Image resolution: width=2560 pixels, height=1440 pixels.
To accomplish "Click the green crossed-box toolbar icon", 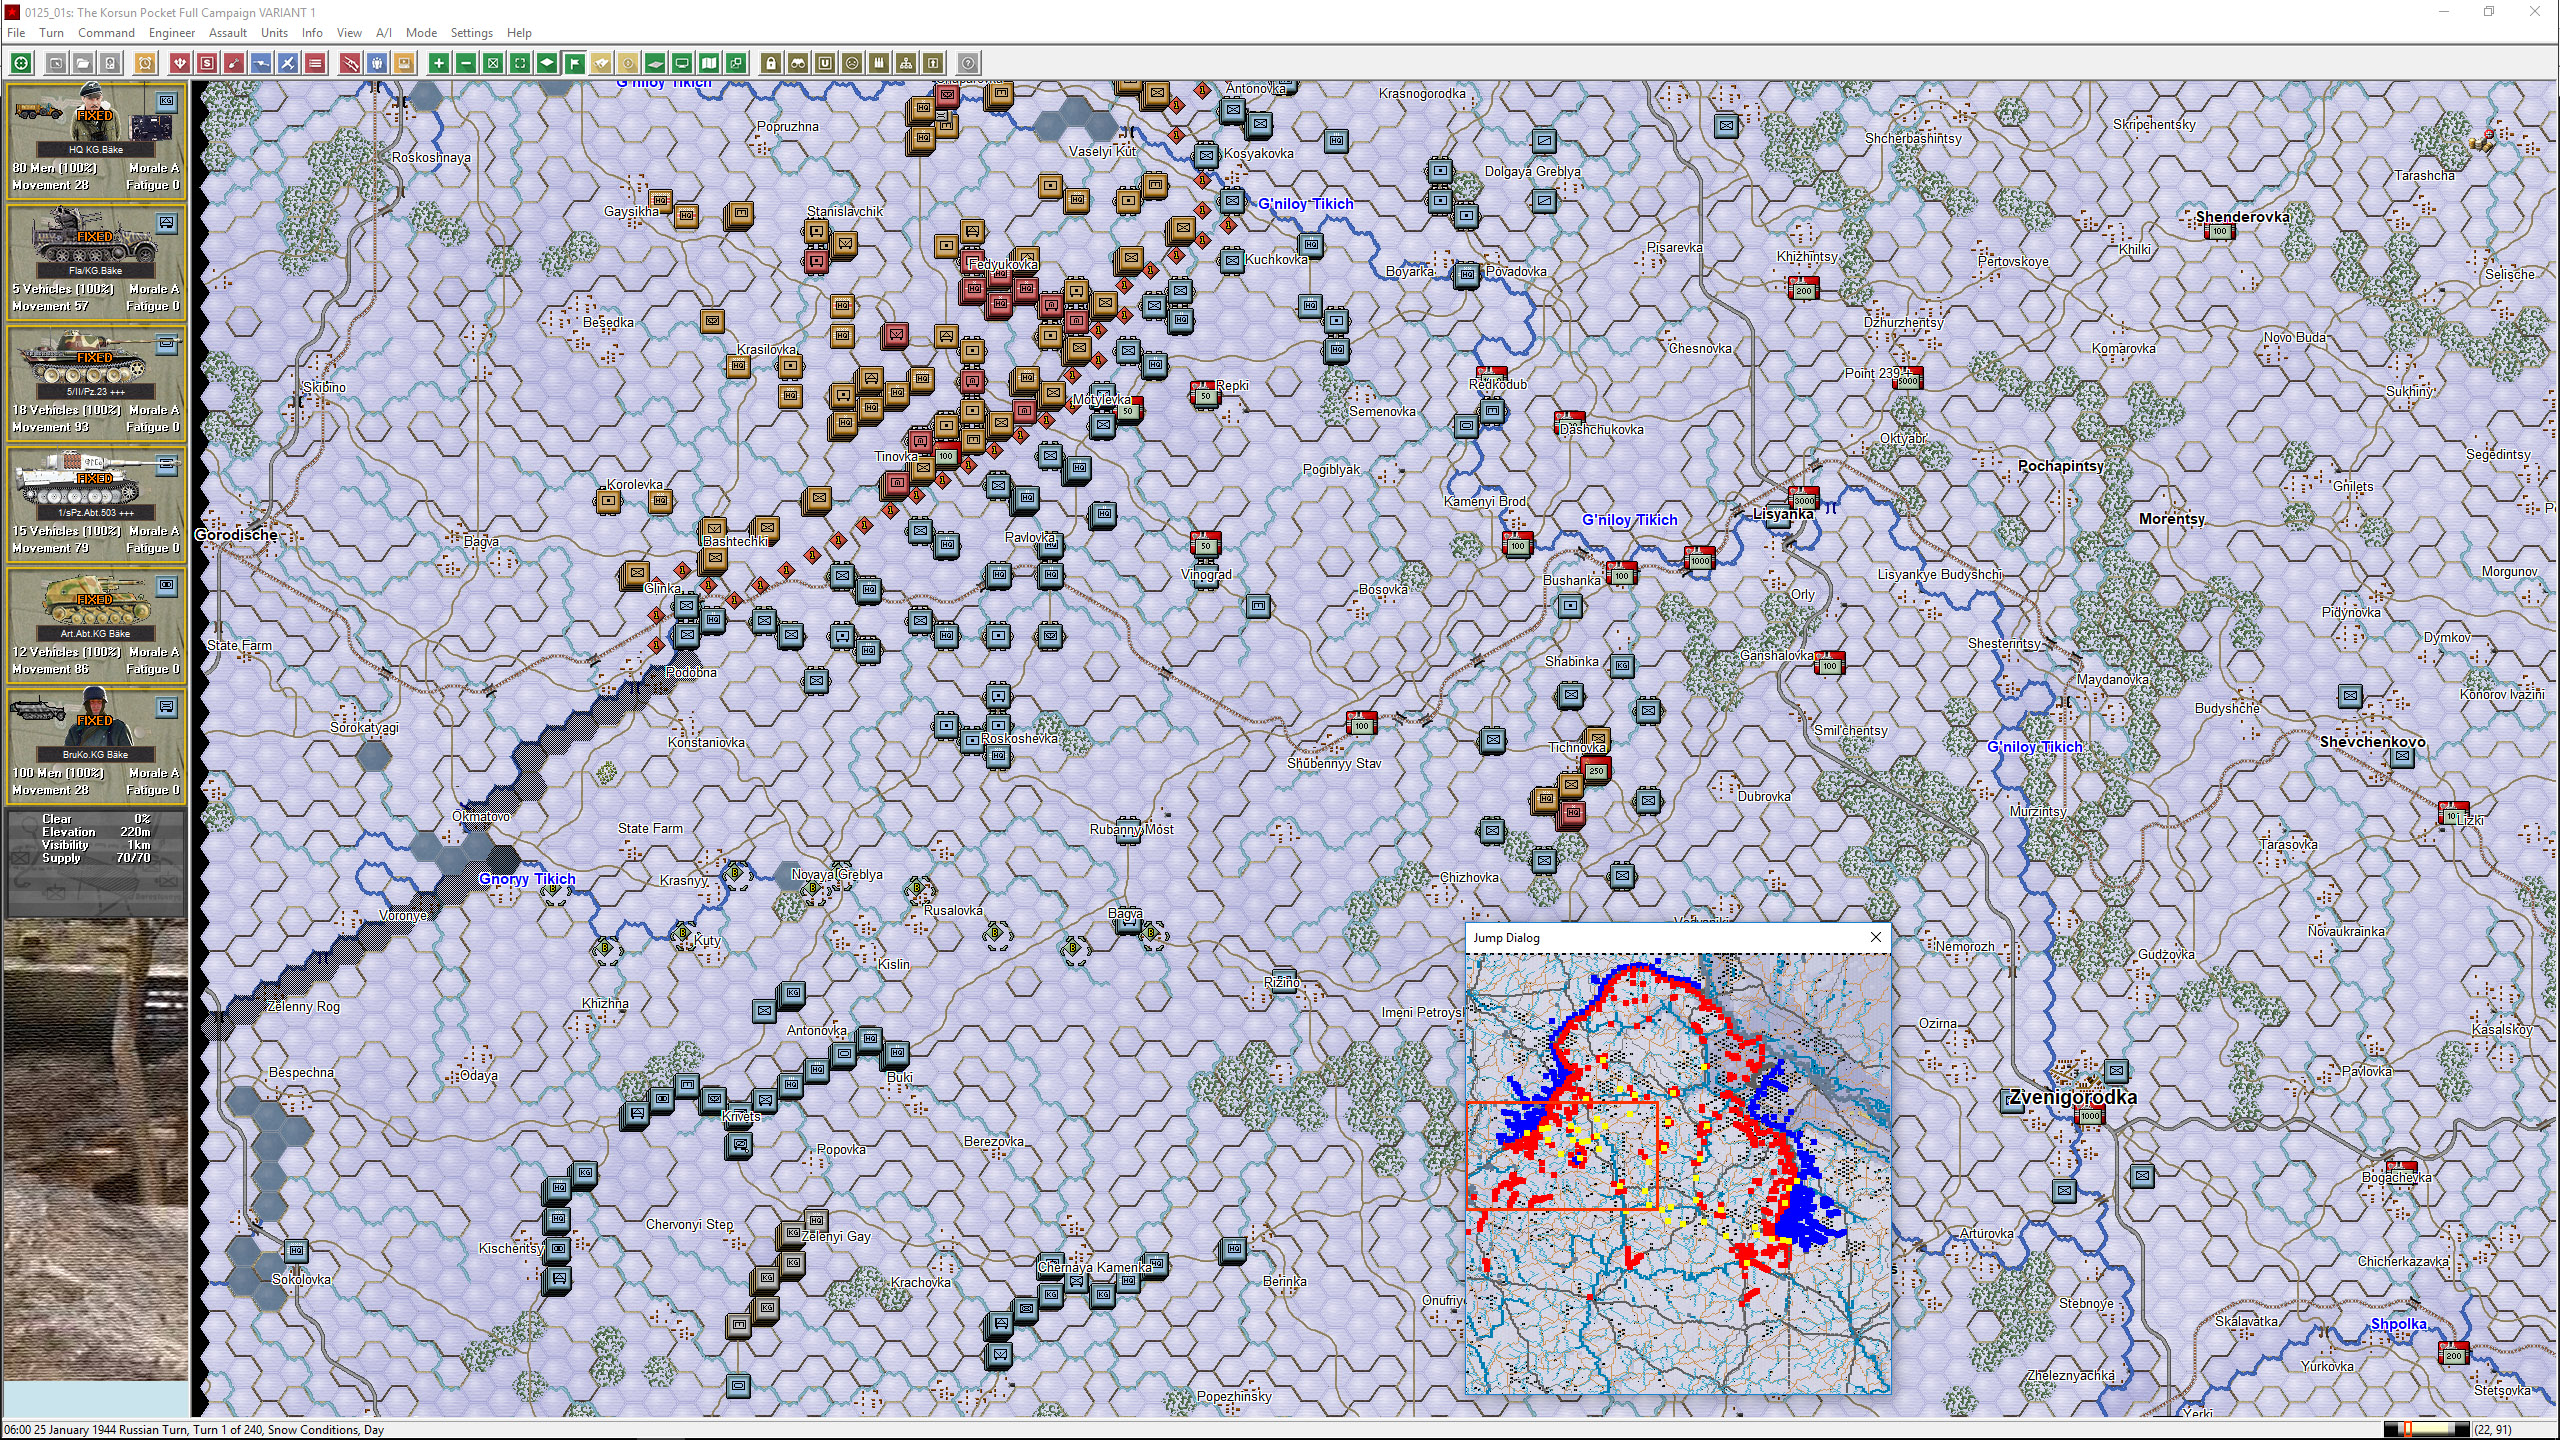I will click(493, 63).
